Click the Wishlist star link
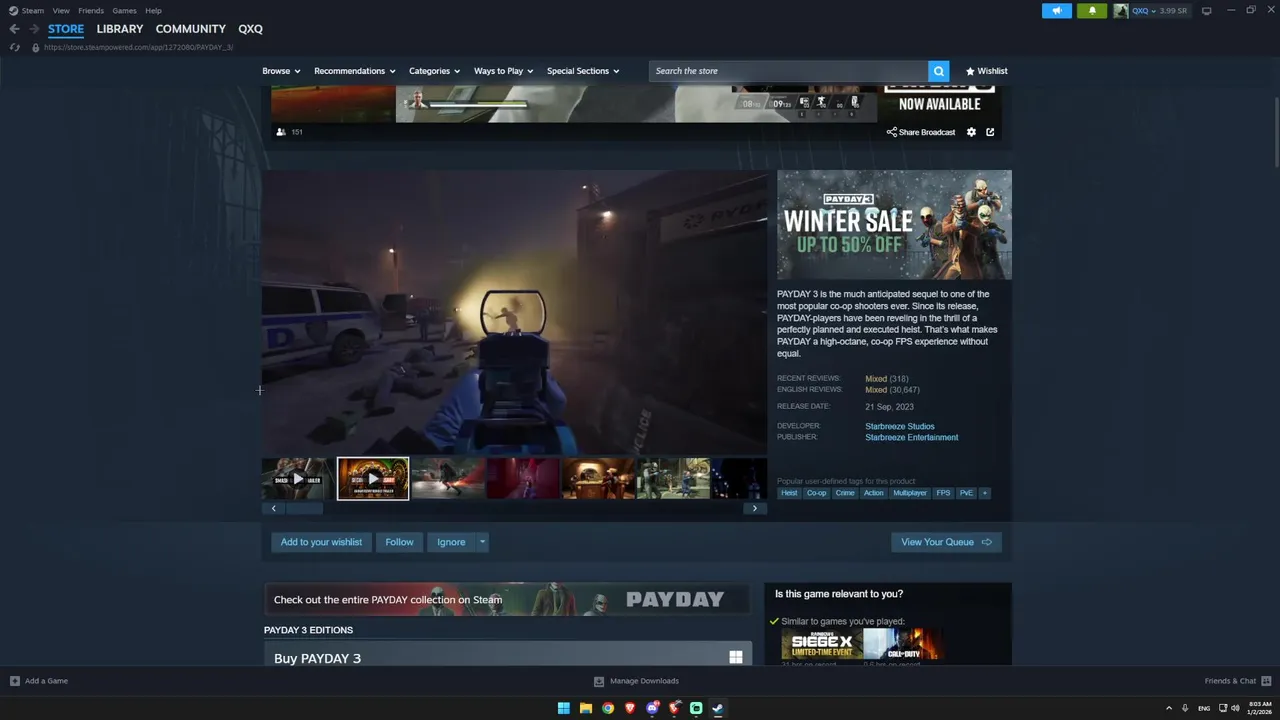Screen dimensions: 1280x720 [987, 71]
